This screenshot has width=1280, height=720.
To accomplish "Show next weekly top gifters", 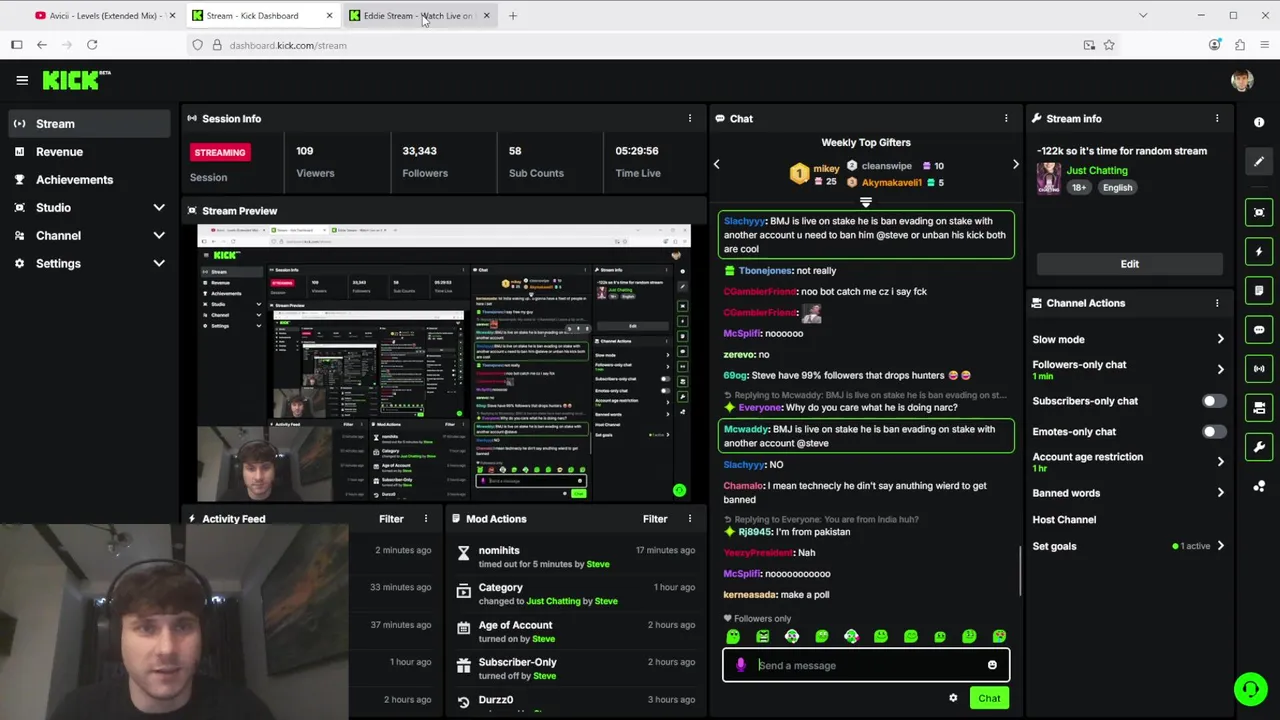I will 1015,164.
